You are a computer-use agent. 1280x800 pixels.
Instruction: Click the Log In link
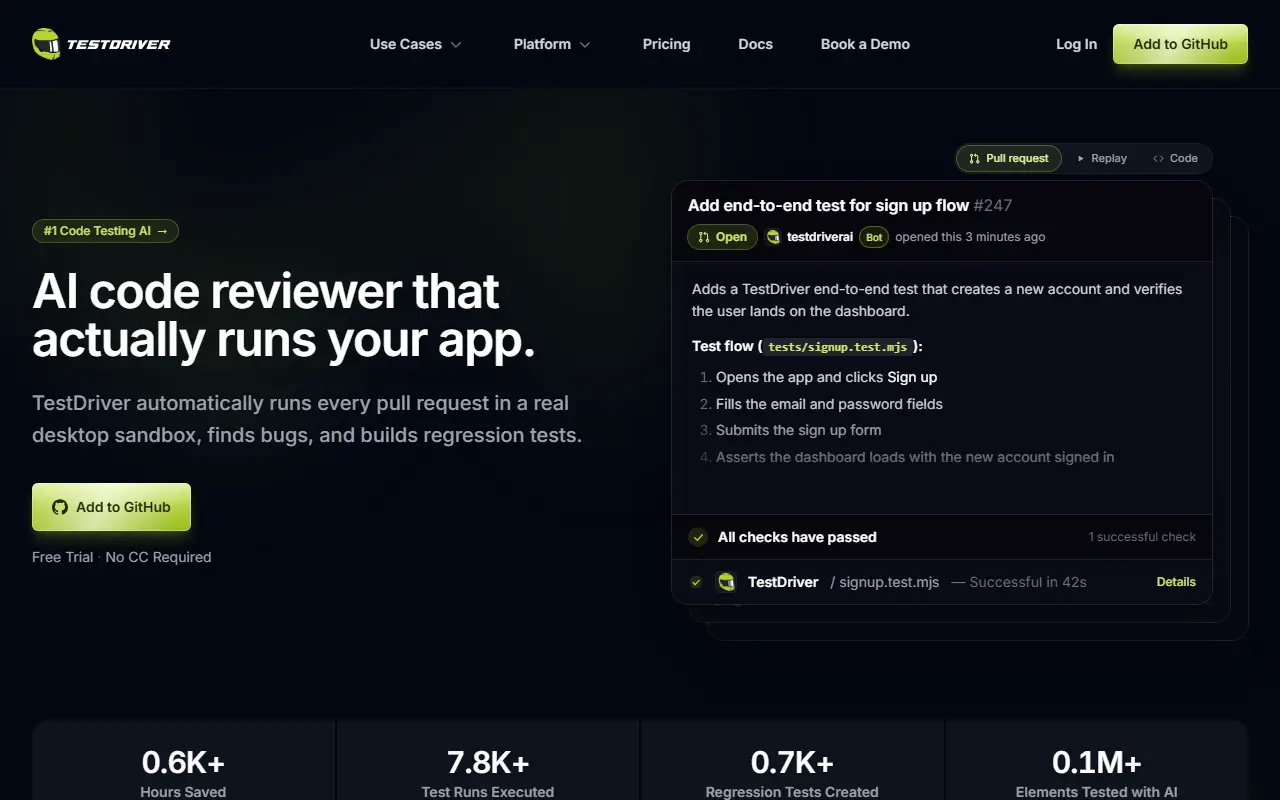[x=1076, y=44]
